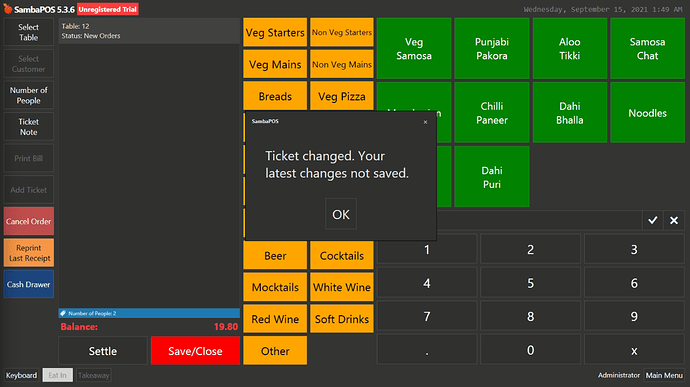
Task: Add Punjabi Pakora to the order
Action: [492, 48]
